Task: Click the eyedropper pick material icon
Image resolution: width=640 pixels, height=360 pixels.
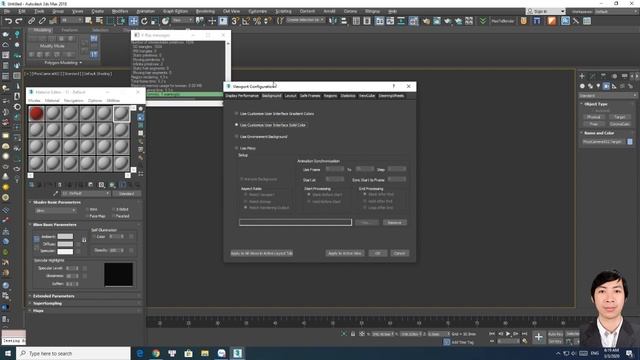Action: pos(56,193)
